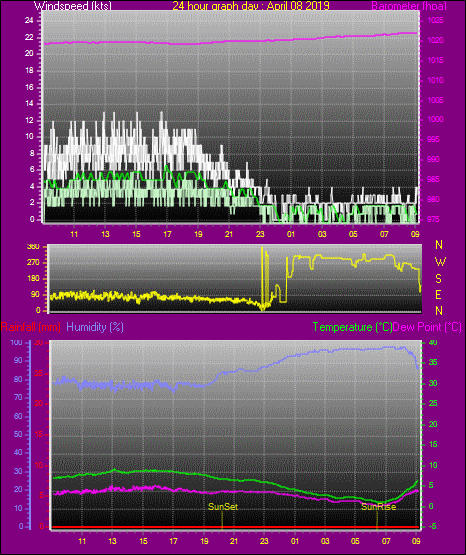Click the Temperature (°C) legend label
466x555 pixels.
click(x=352, y=327)
